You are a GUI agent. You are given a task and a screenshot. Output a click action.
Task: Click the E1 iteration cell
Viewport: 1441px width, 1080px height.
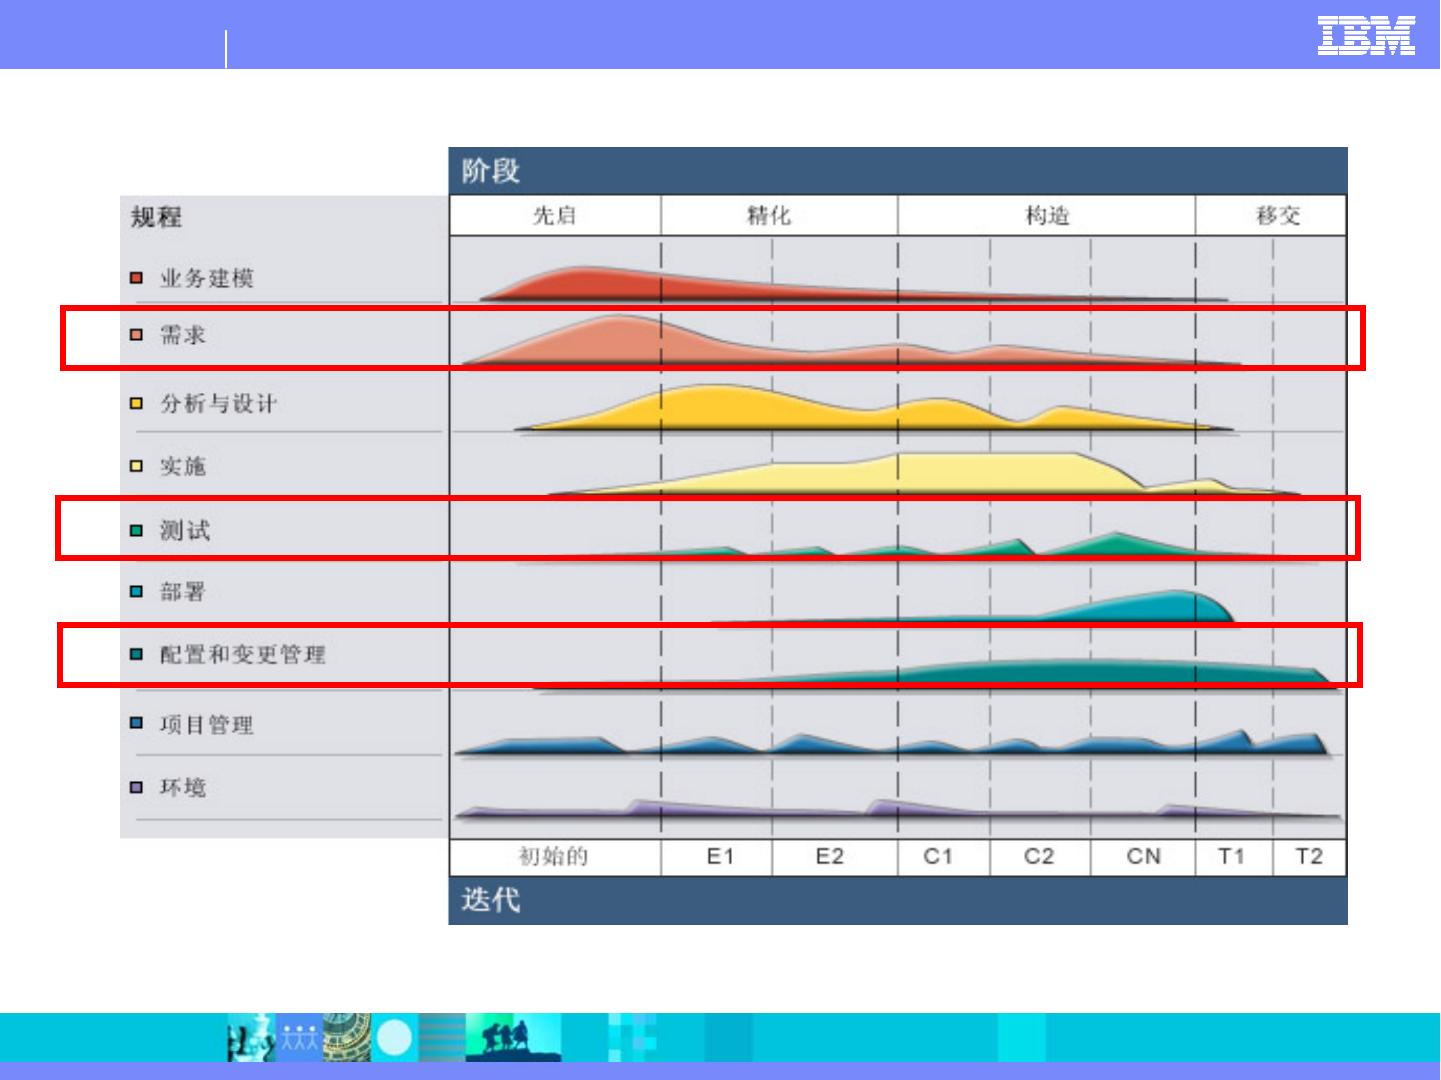[x=717, y=857]
